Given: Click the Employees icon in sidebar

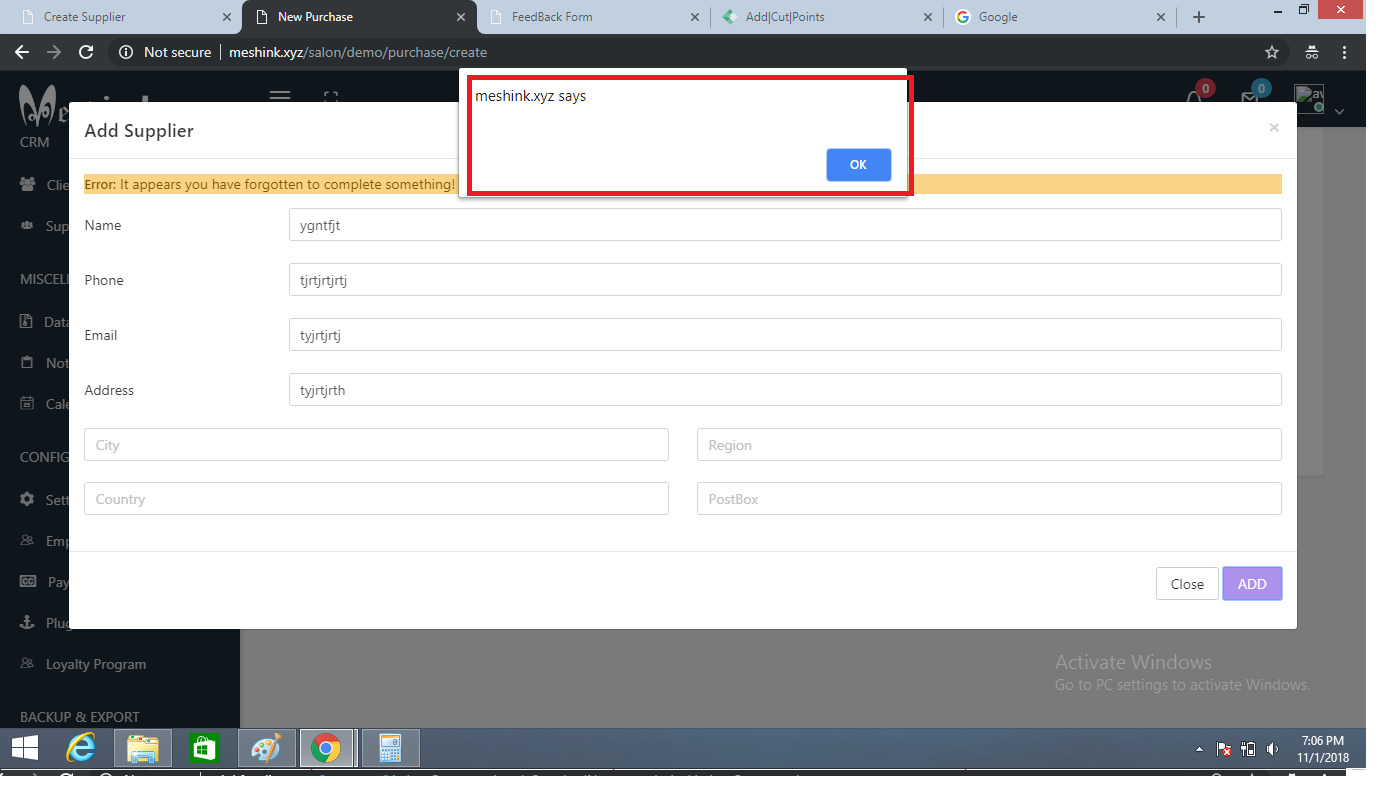Looking at the screenshot, I should [x=27, y=541].
